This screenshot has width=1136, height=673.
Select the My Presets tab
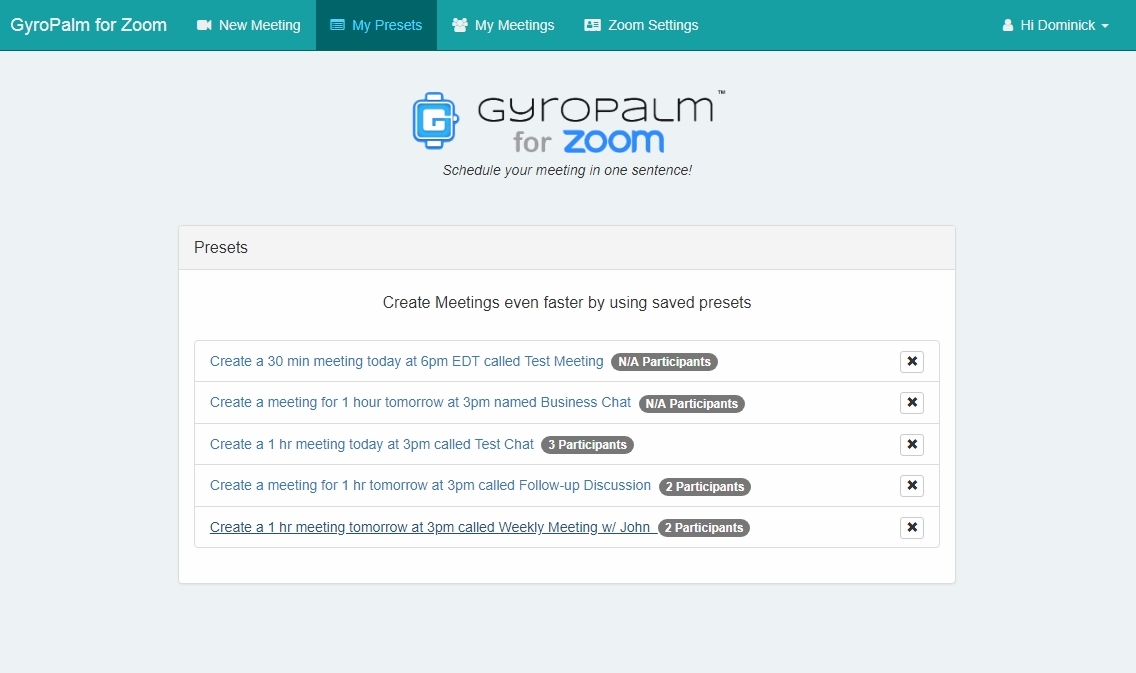coord(376,25)
